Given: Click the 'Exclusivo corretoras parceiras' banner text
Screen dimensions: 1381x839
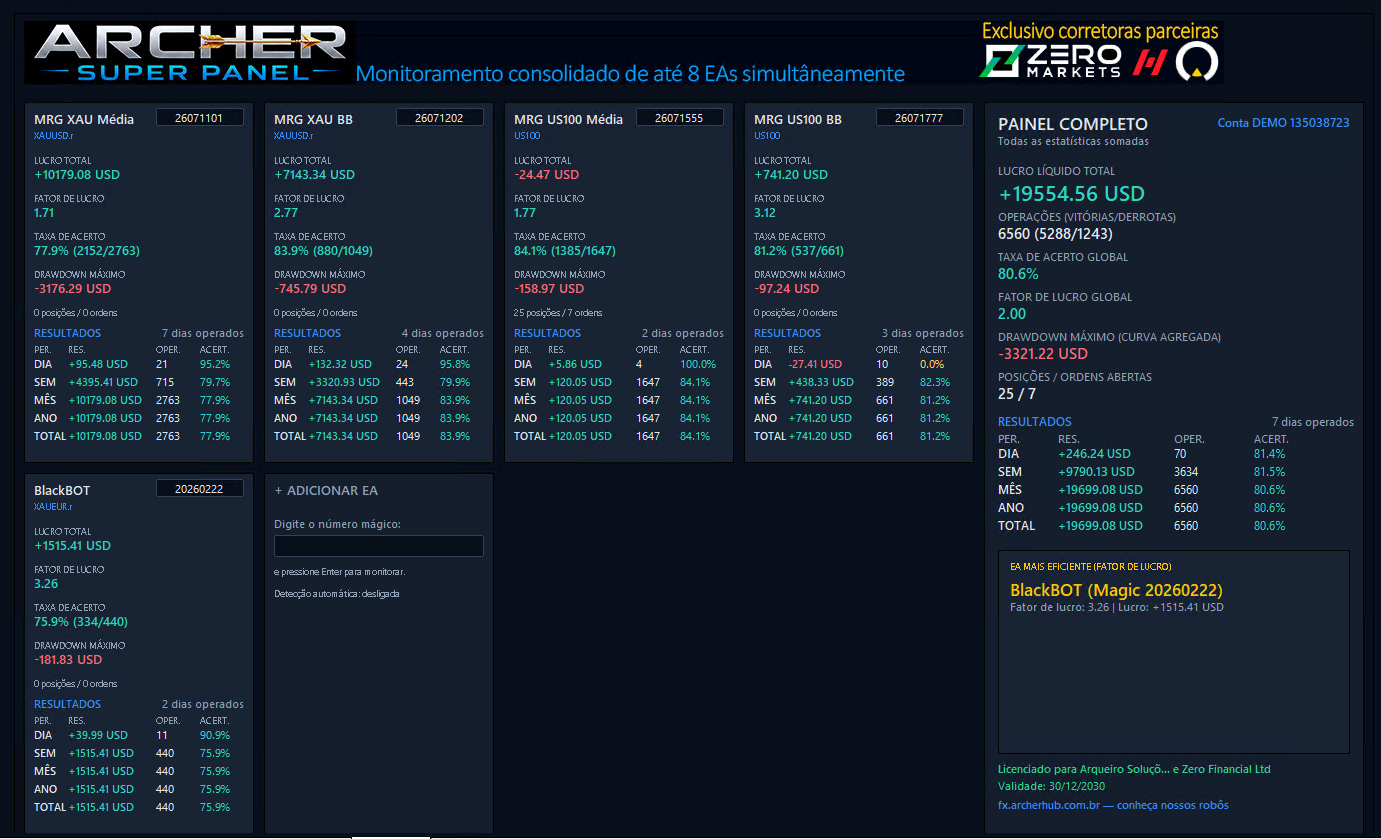Looking at the screenshot, I should tap(1100, 32).
